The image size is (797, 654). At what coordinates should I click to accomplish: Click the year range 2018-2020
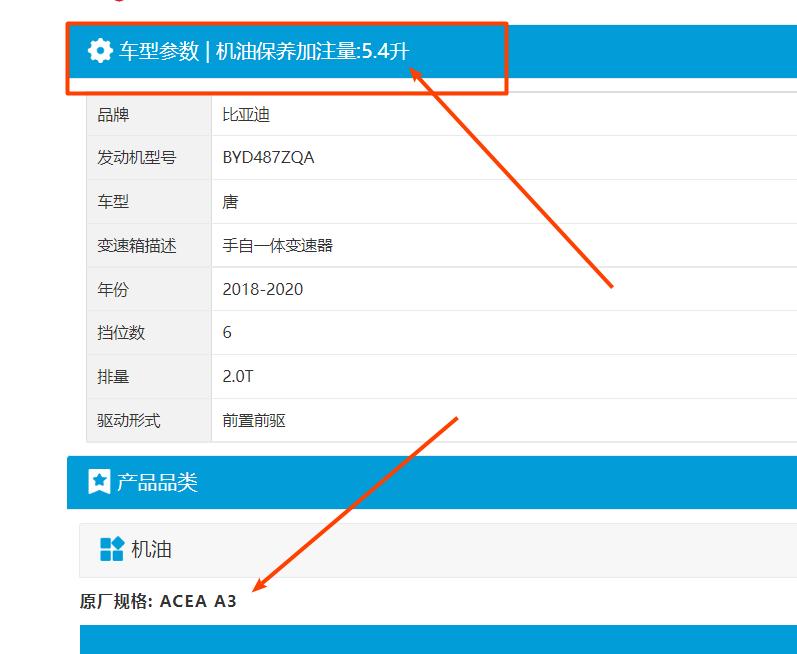coord(263,289)
